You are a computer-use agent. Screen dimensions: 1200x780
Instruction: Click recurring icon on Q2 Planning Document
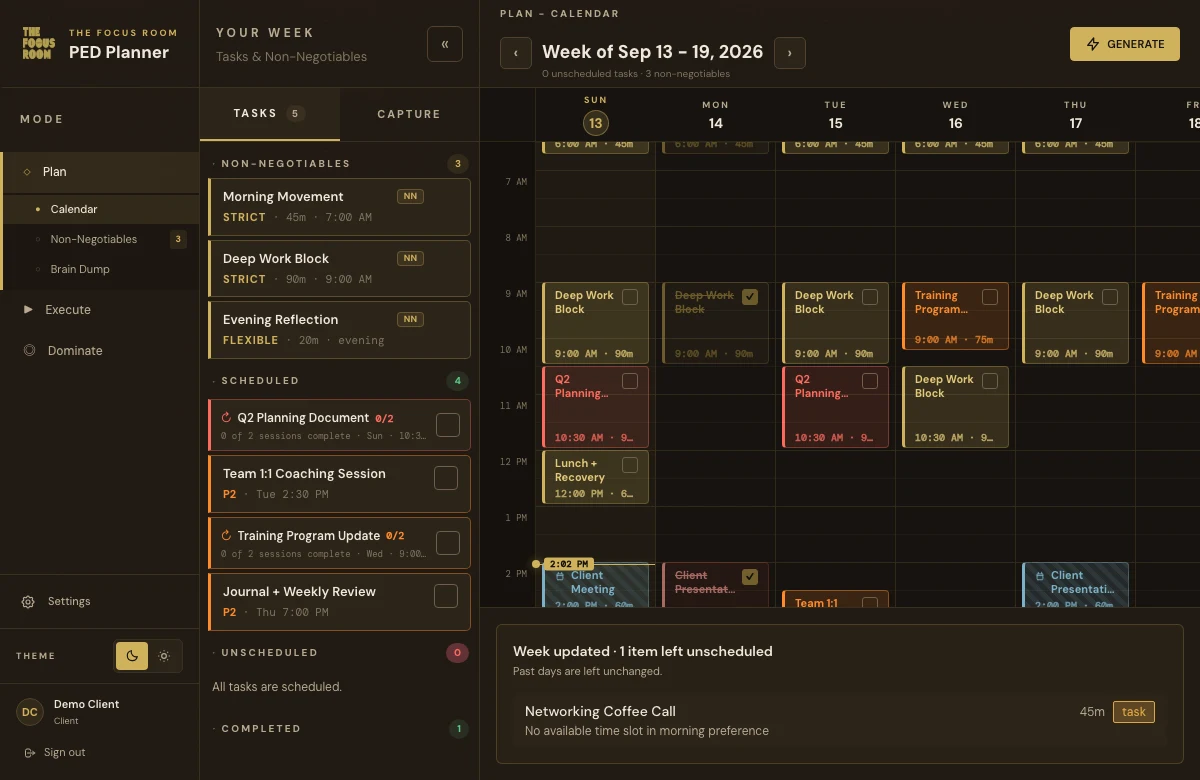click(227, 418)
